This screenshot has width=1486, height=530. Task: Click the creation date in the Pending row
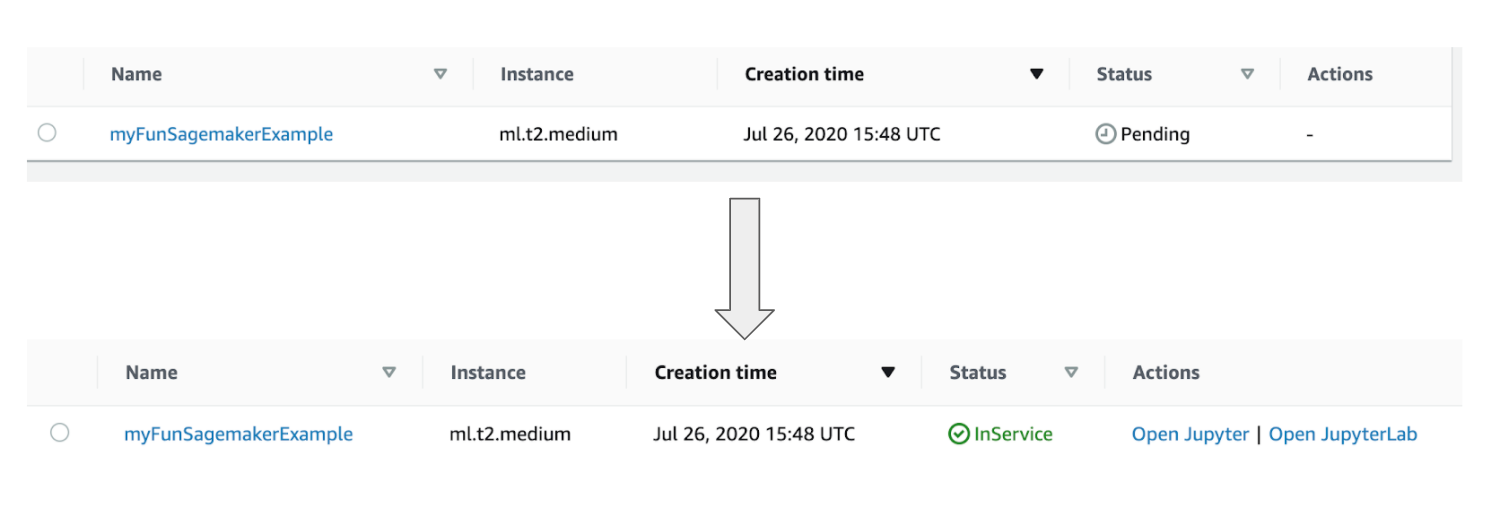[842, 134]
